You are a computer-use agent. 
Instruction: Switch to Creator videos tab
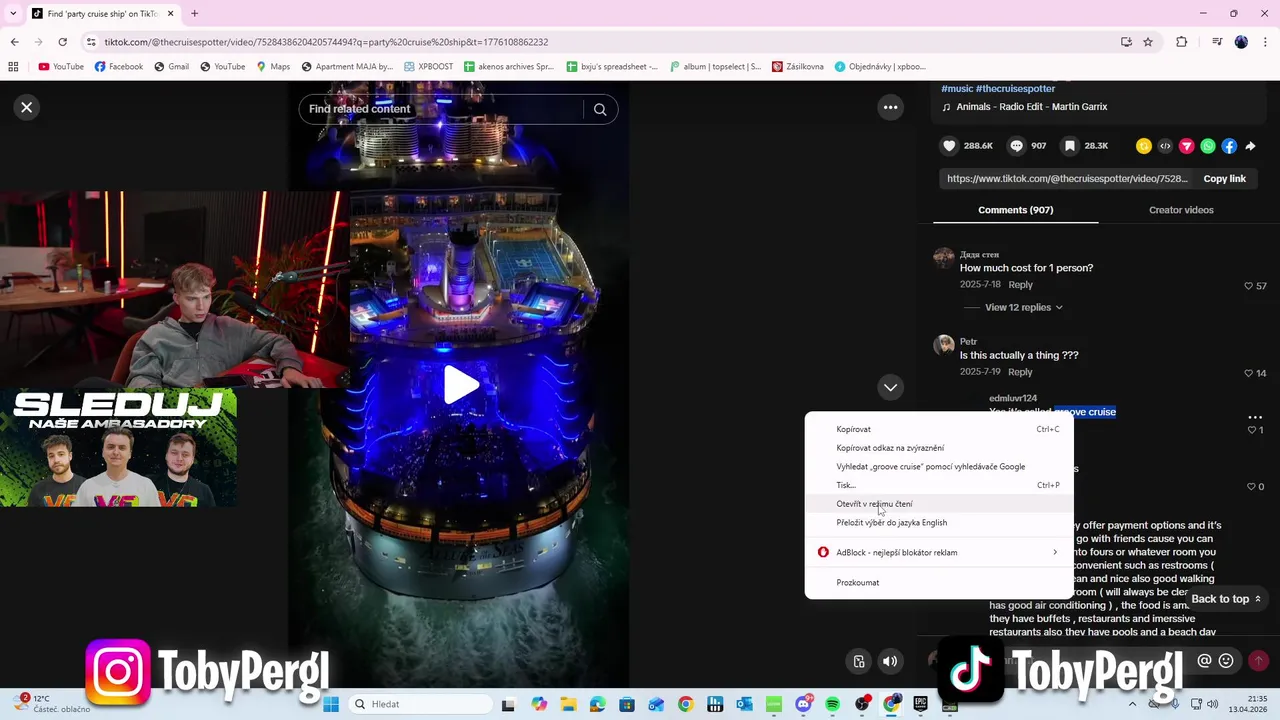tap(1181, 210)
